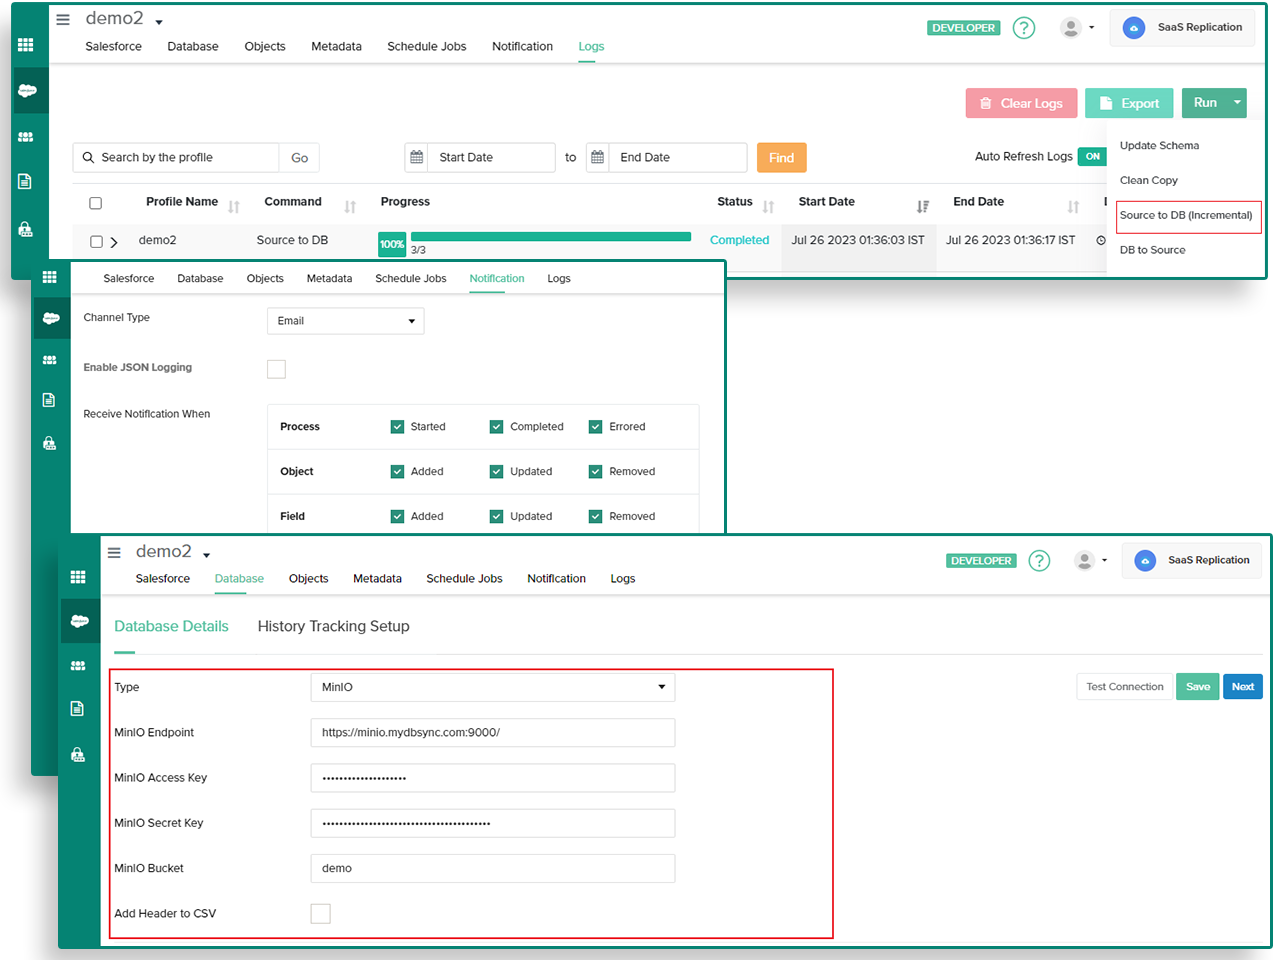
Task: Open user avatar in bottom Database window
Action: click(1084, 561)
